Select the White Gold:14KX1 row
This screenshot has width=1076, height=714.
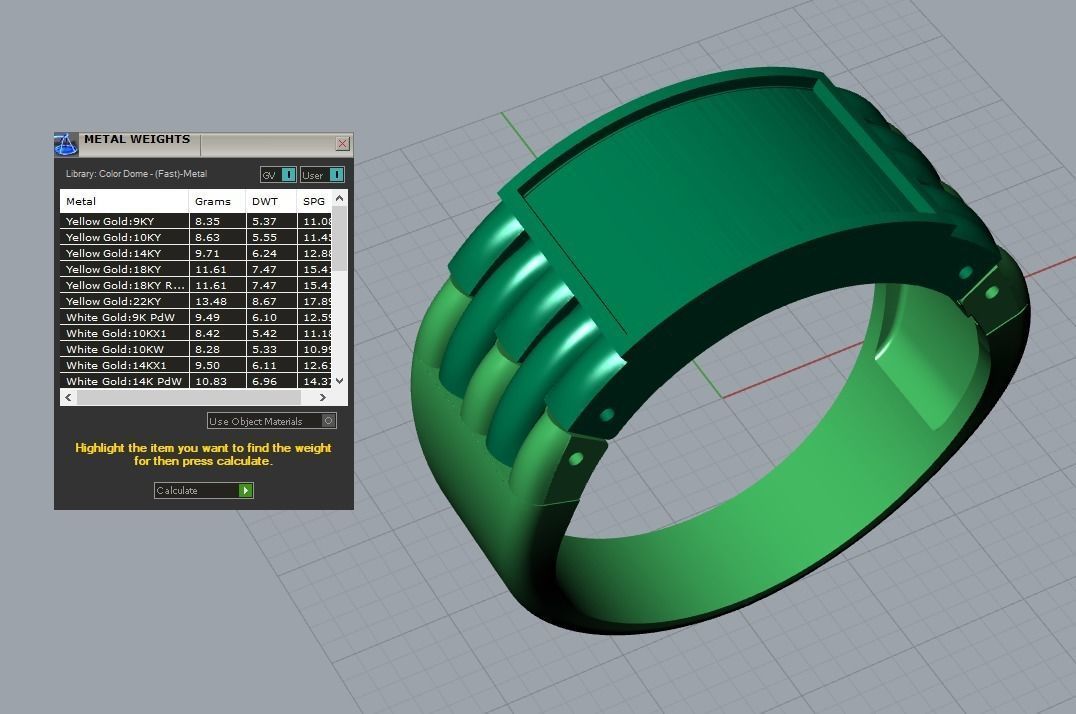click(196, 365)
